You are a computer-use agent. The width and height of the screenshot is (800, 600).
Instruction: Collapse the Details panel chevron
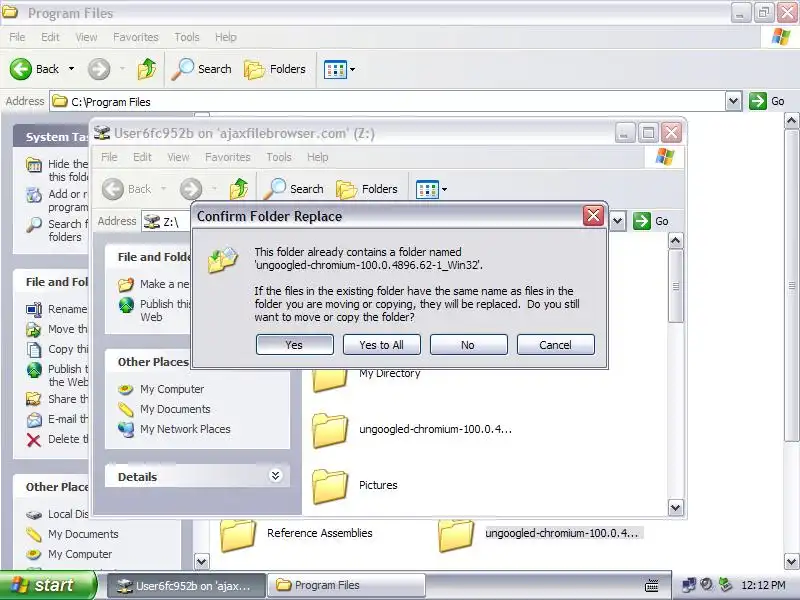pyautogui.click(x=276, y=476)
